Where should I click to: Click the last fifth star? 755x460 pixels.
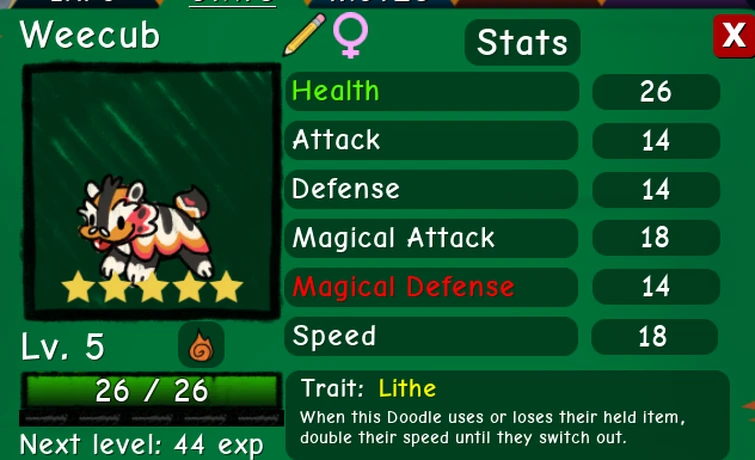coord(226,287)
